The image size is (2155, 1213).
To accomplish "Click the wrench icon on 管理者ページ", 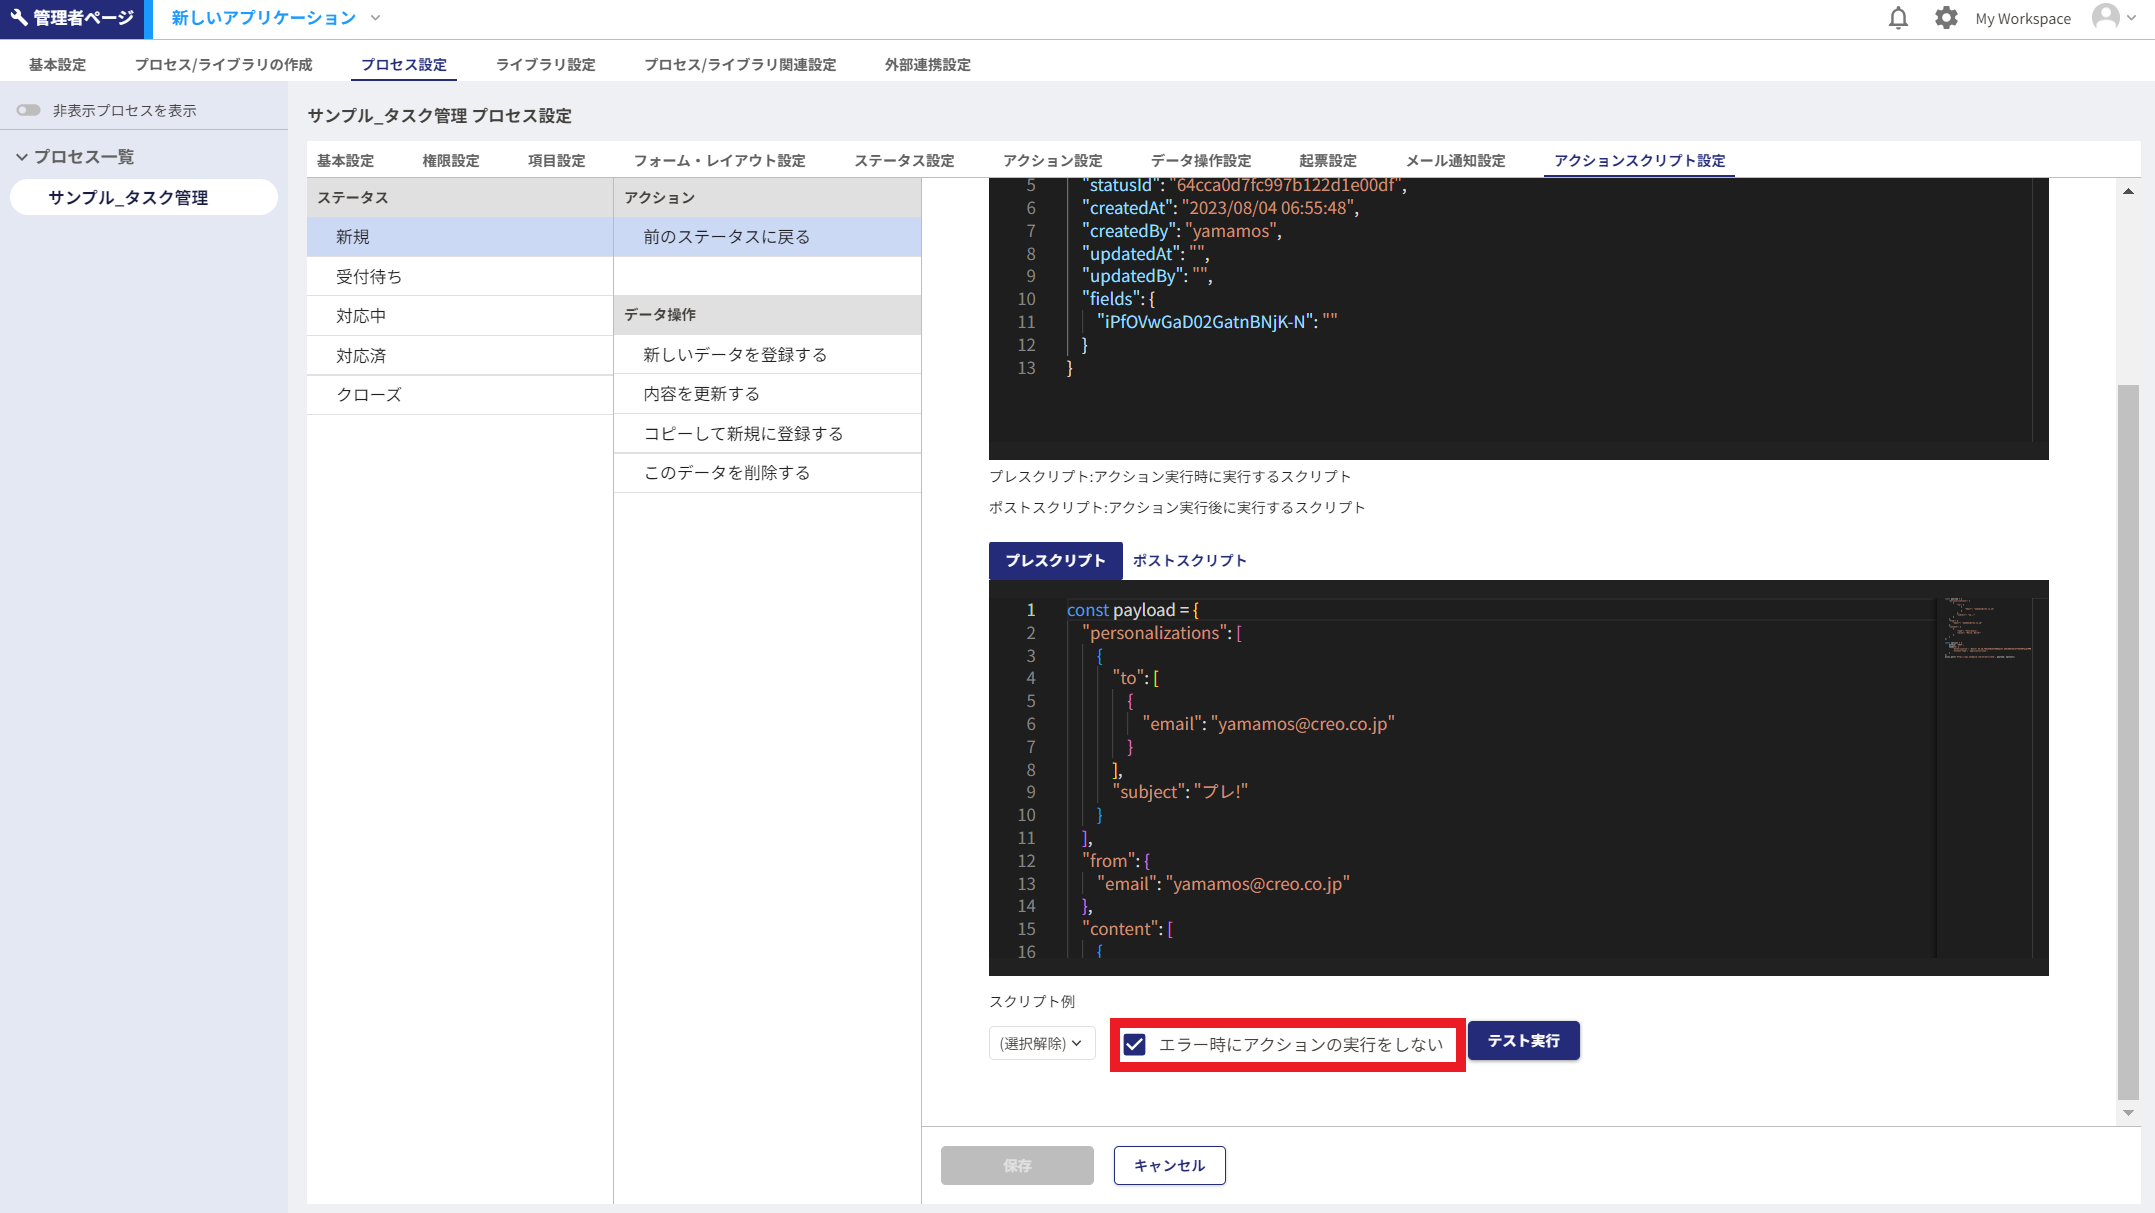I will click(x=19, y=16).
